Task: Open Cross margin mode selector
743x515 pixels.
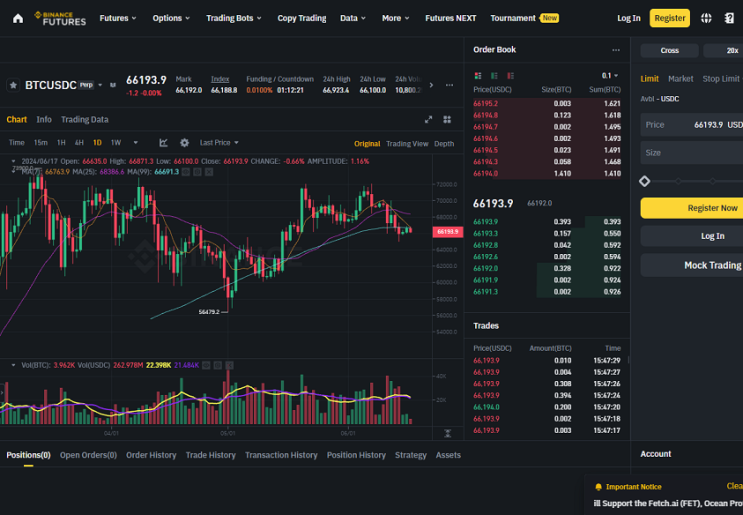Action: point(670,50)
